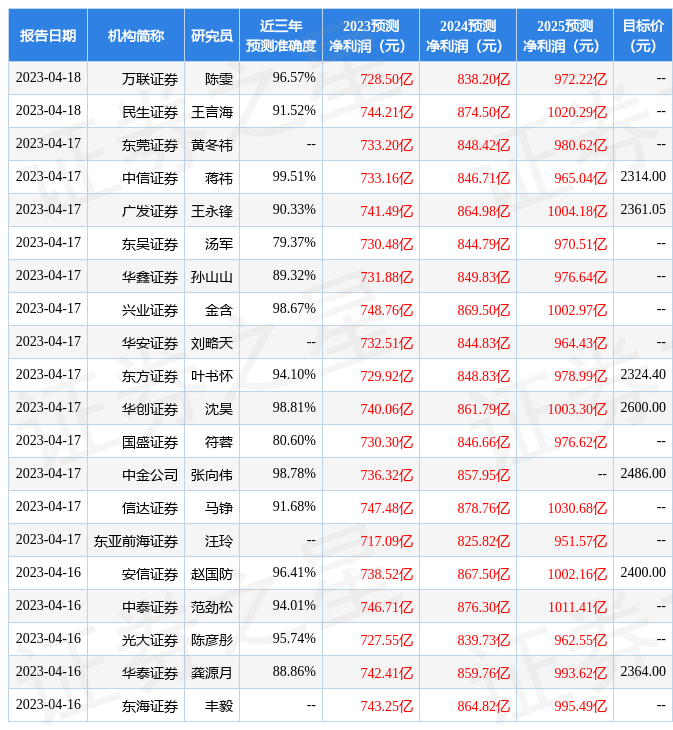Click the 2023预测净利润 column header
The image size is (673, 730).
371,35
